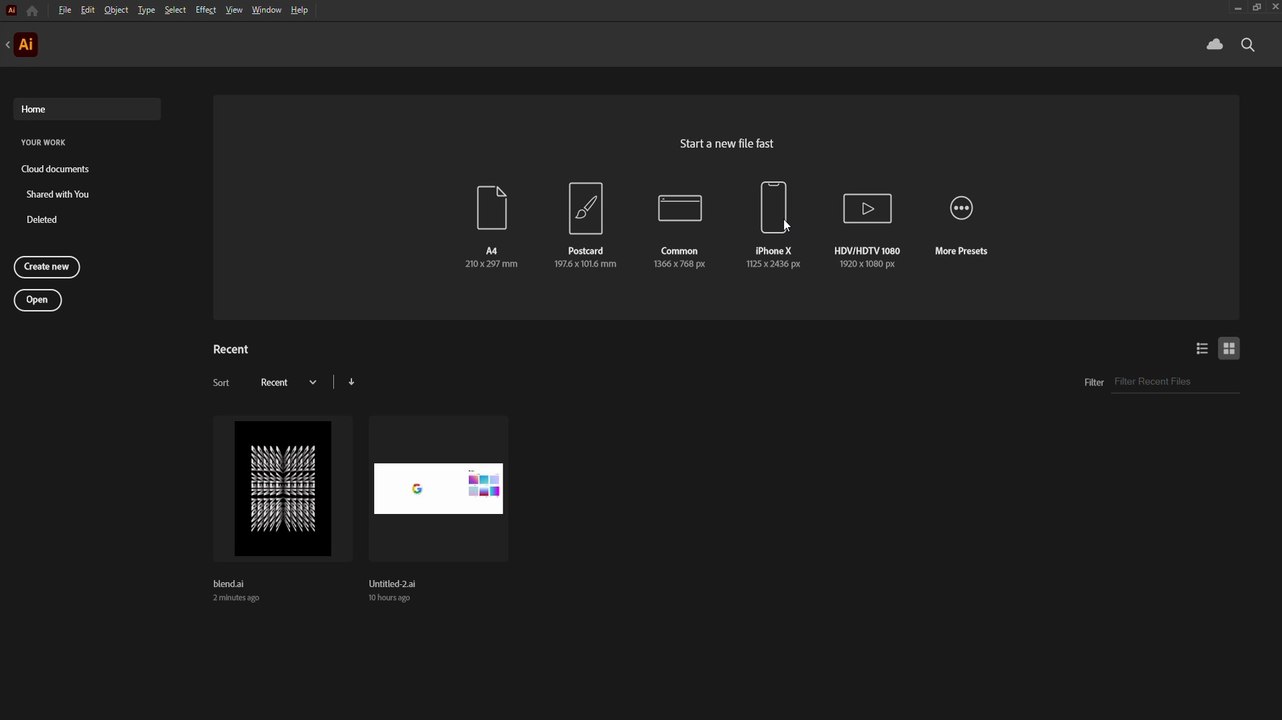Open the Select menu
Viewport: 1282px width, 720px height.
[175, 10]
